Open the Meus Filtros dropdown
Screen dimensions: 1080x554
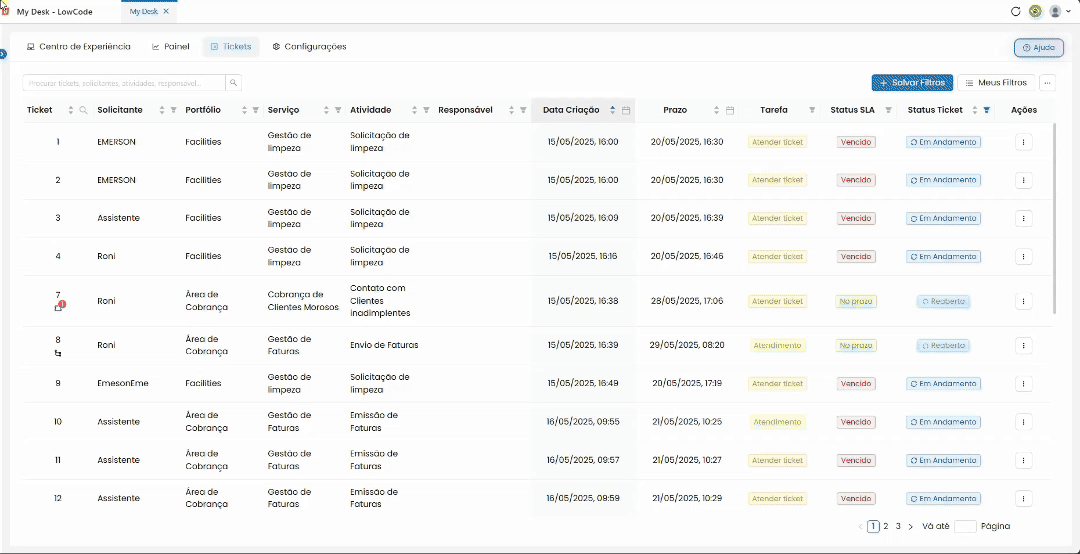click(996, 83)
